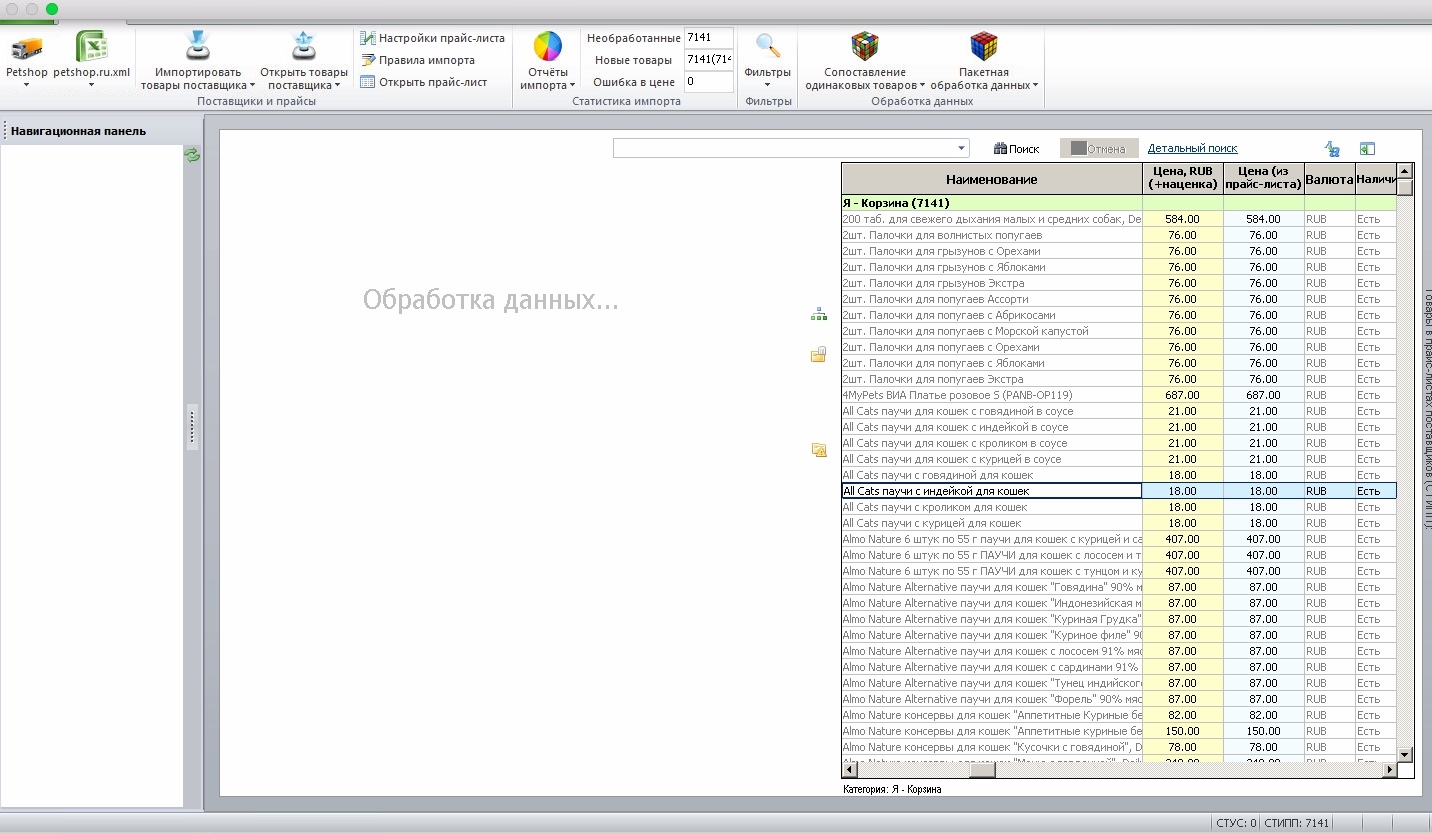Viewport: 1432px width, 833px height.
Task: Click the Petshop truck supplier icon
Action: click(x=27, y=47)
